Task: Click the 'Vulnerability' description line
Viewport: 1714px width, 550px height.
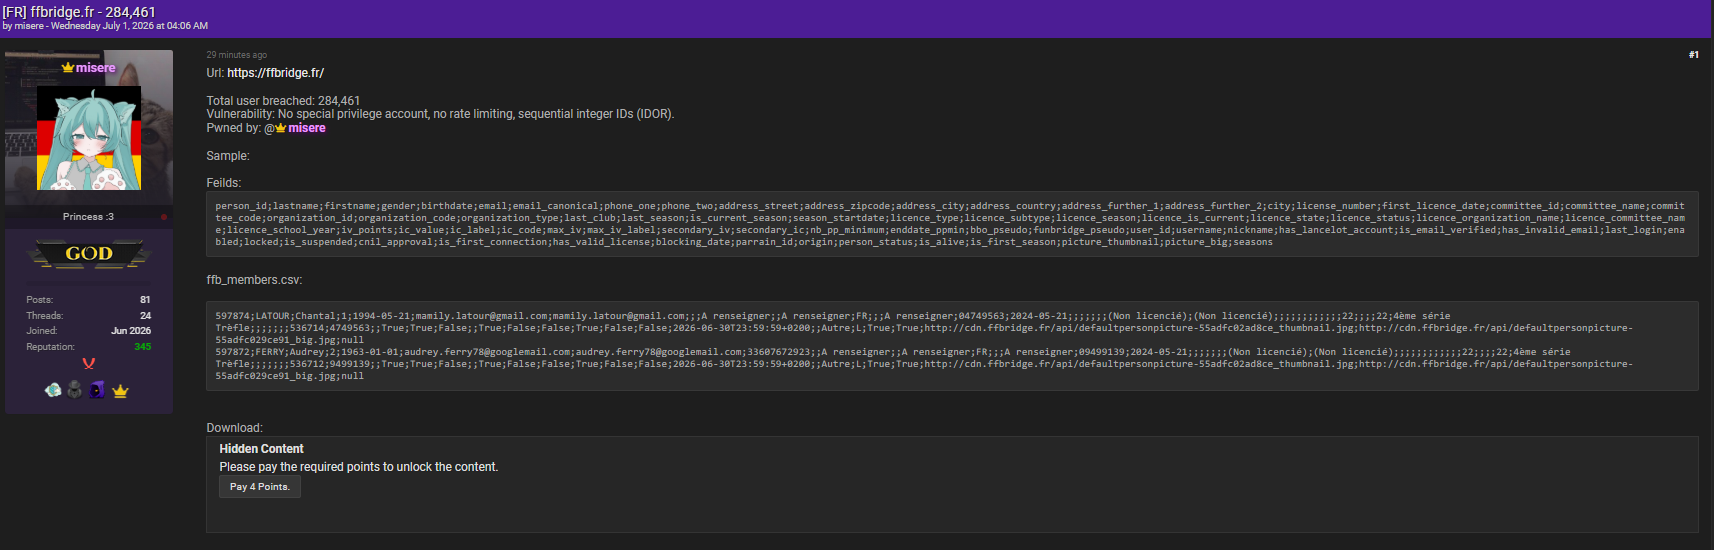Action: point(440,114)
